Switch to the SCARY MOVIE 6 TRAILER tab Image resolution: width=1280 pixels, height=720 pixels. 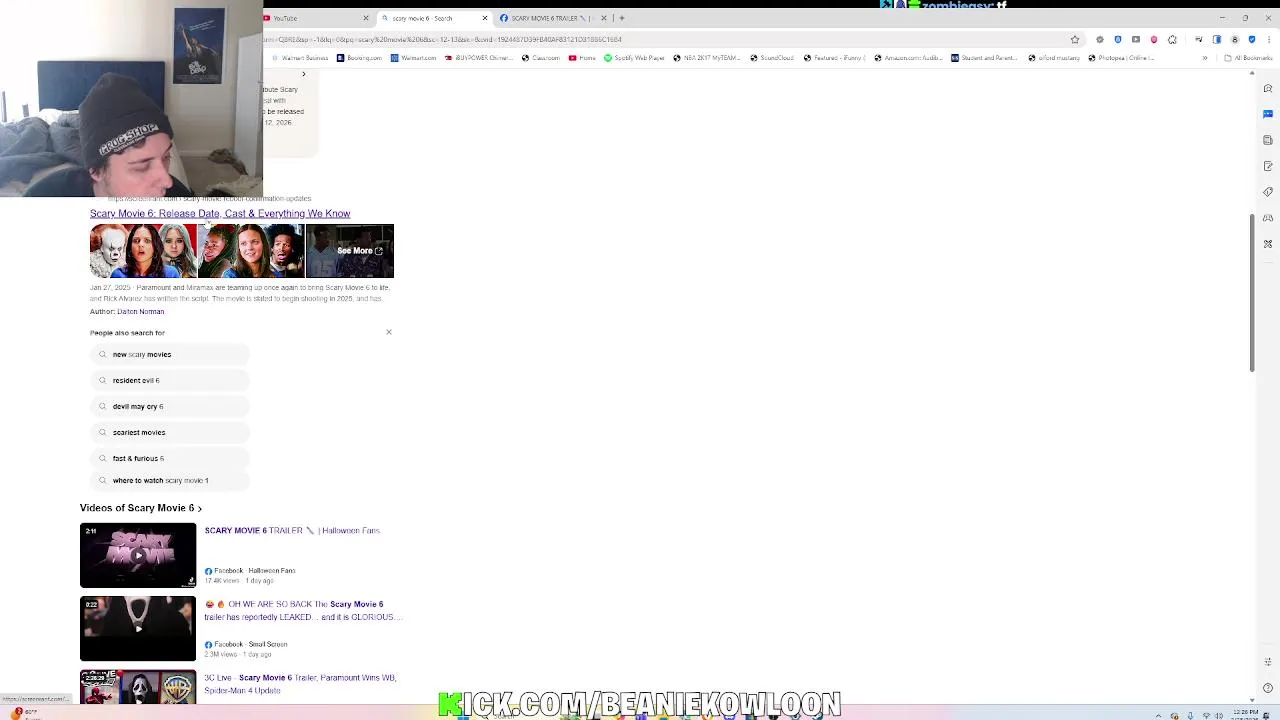[553, 18]
